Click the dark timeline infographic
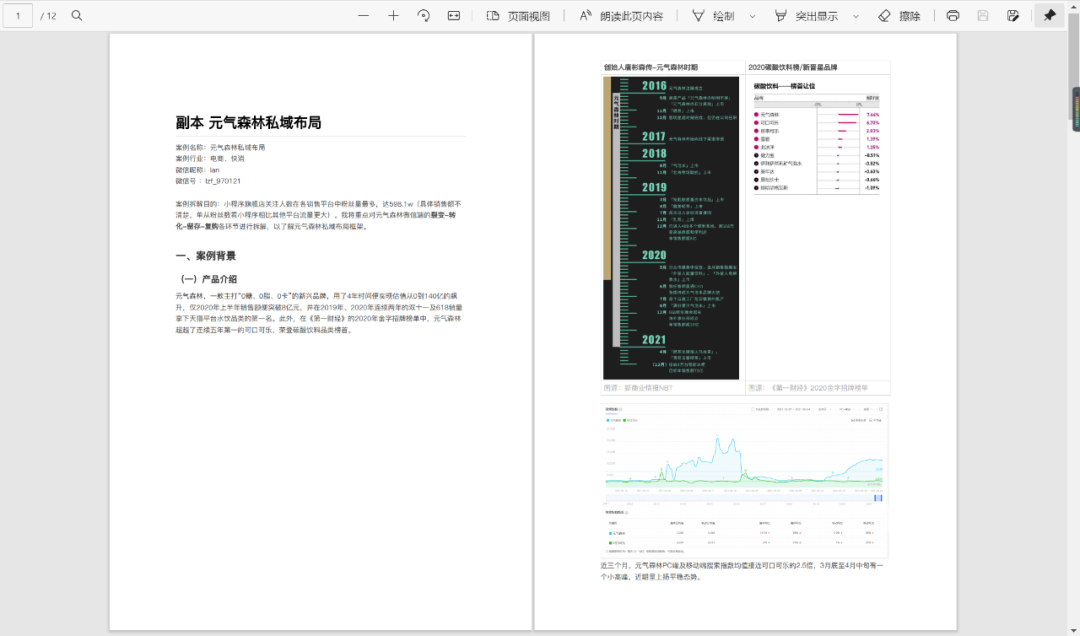 click(x=671, y=227)
